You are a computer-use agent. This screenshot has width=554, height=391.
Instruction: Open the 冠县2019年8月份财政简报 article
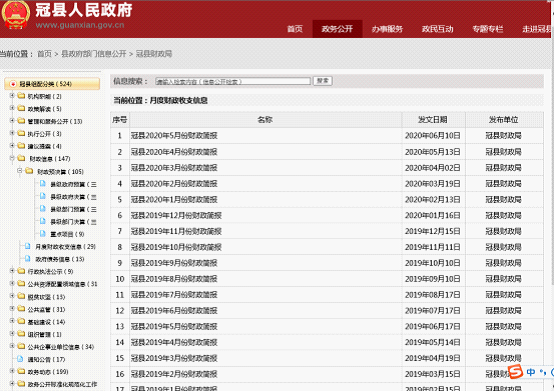[x=174, y=279]
